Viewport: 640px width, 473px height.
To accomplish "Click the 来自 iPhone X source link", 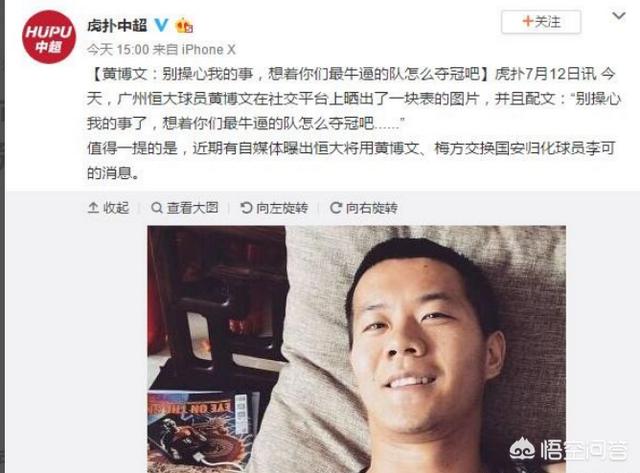I will pos(194,50).
